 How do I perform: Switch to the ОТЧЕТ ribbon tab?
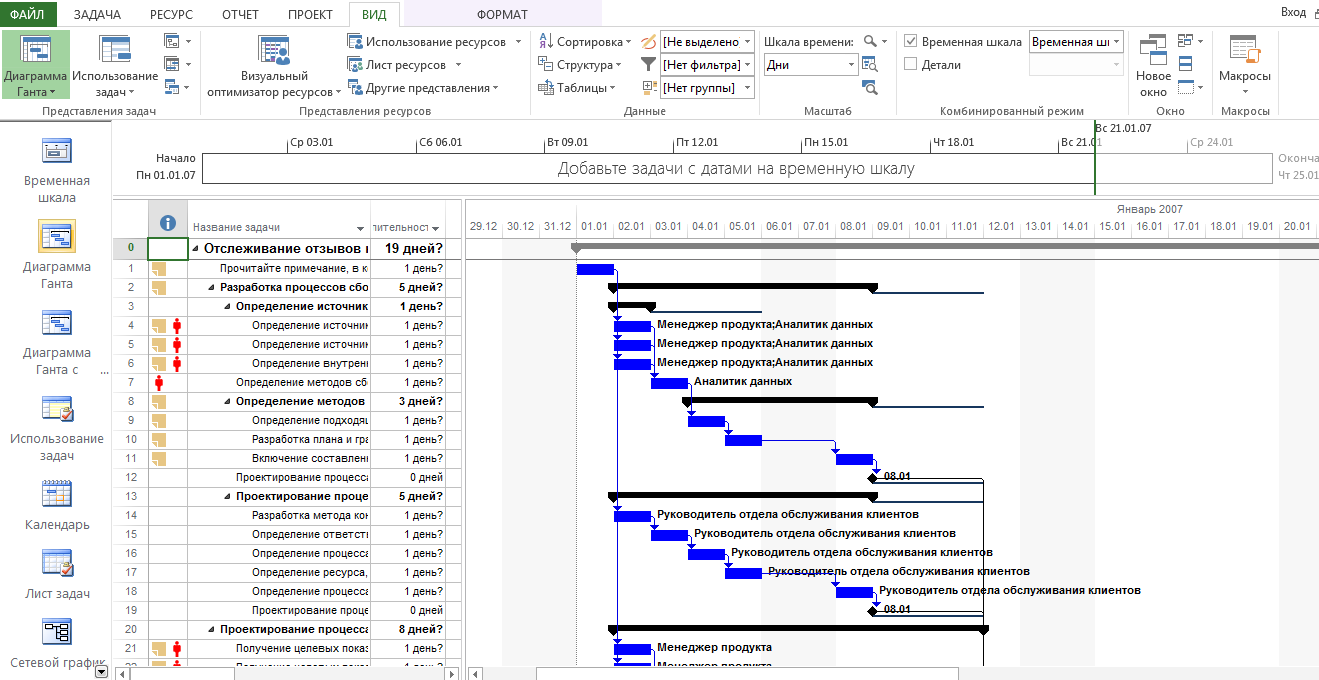click(x=240, y=14)
